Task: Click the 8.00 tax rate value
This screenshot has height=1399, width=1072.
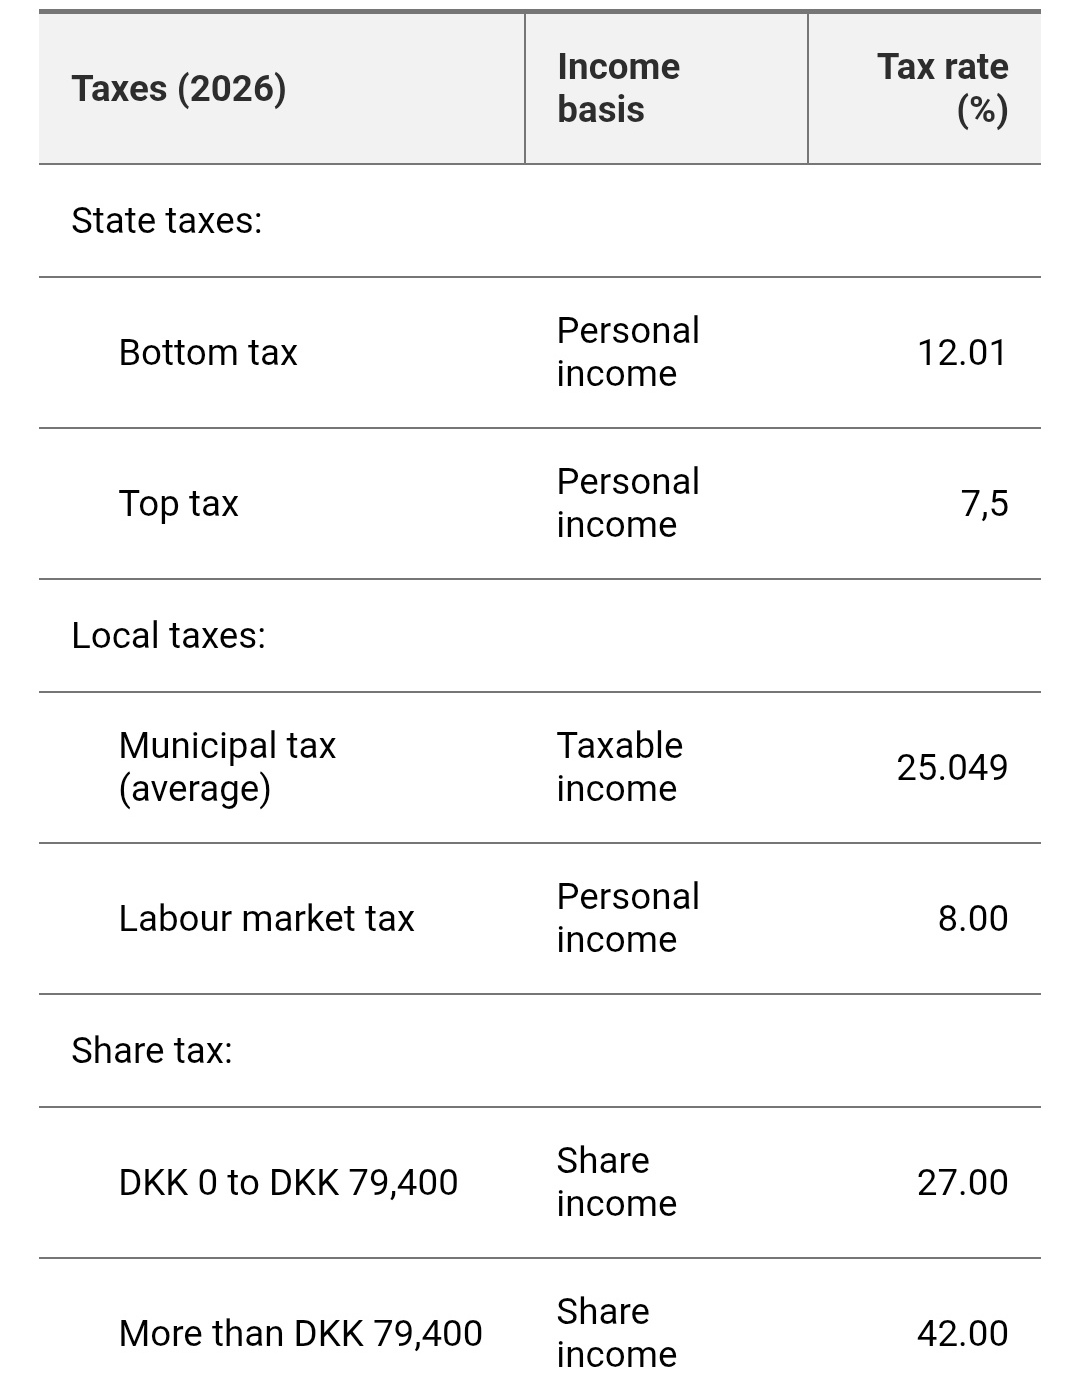Action: (x=972, y=919)
